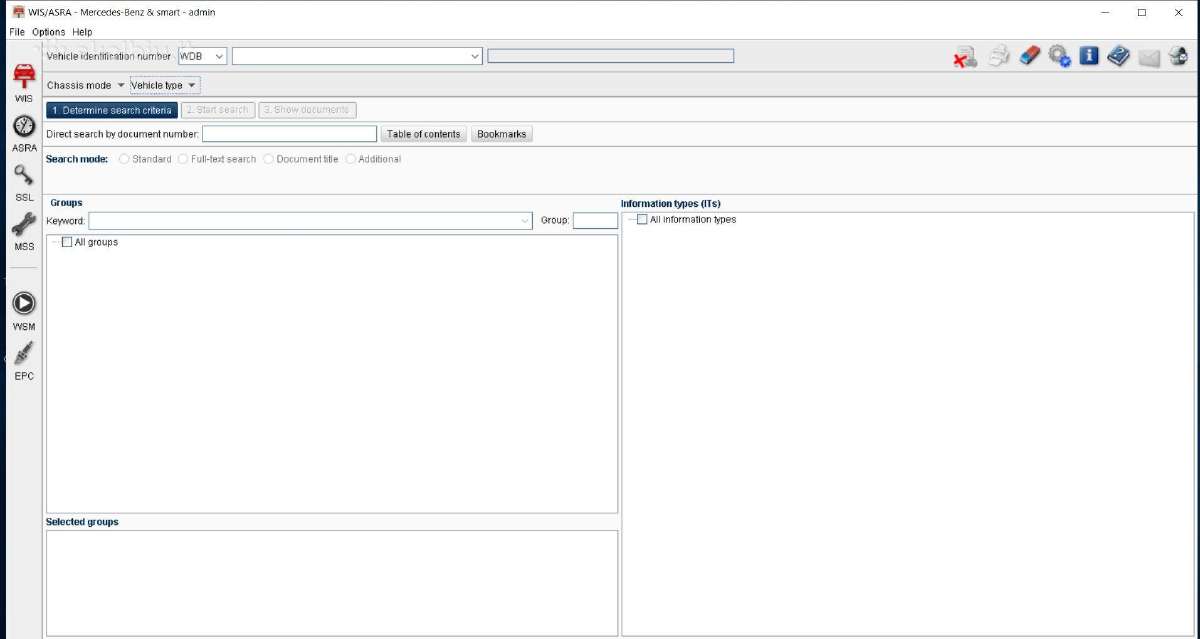Open the File menu
This screenshot has width=1200, height=639.
point(17,32)
